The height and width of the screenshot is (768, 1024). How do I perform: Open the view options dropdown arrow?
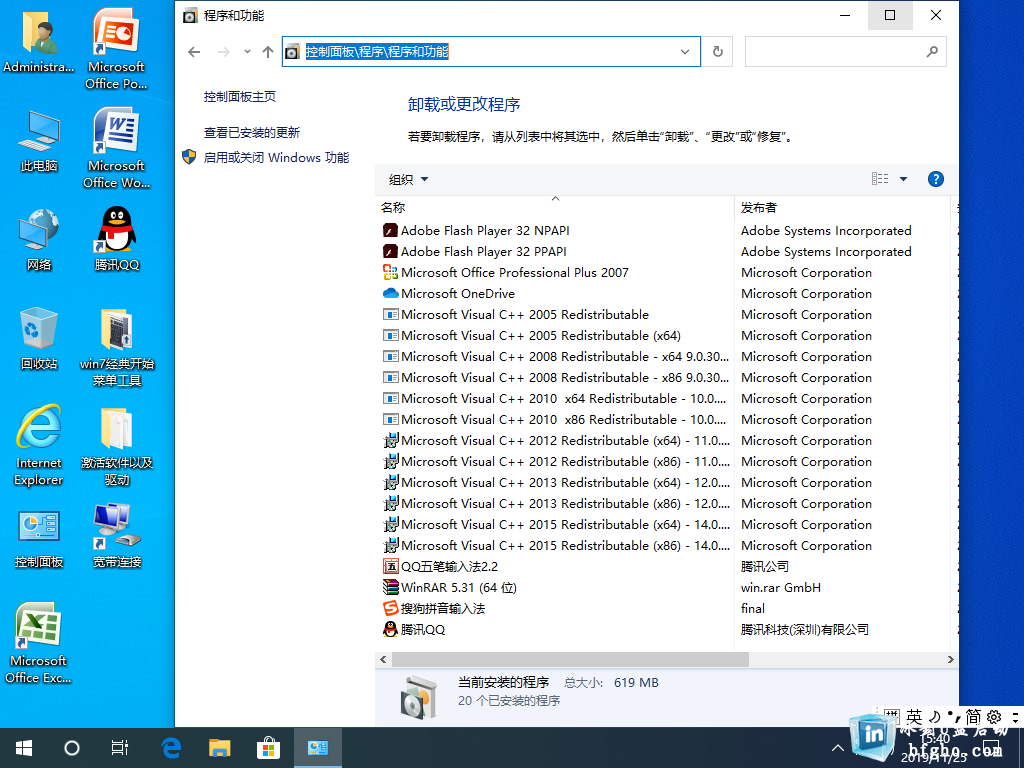903,179
